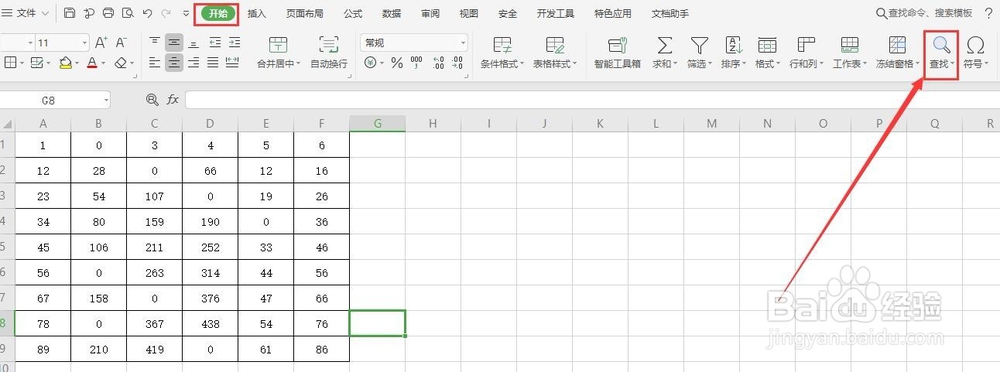Screen dimensions: 1000x372
Task: Select column H header
Action: [433, 124]
